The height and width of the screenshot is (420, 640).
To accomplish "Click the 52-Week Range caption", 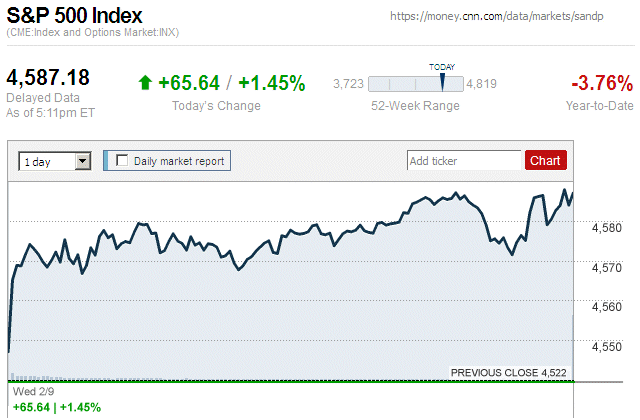I will pyautogui.click(x=415, y=106).
